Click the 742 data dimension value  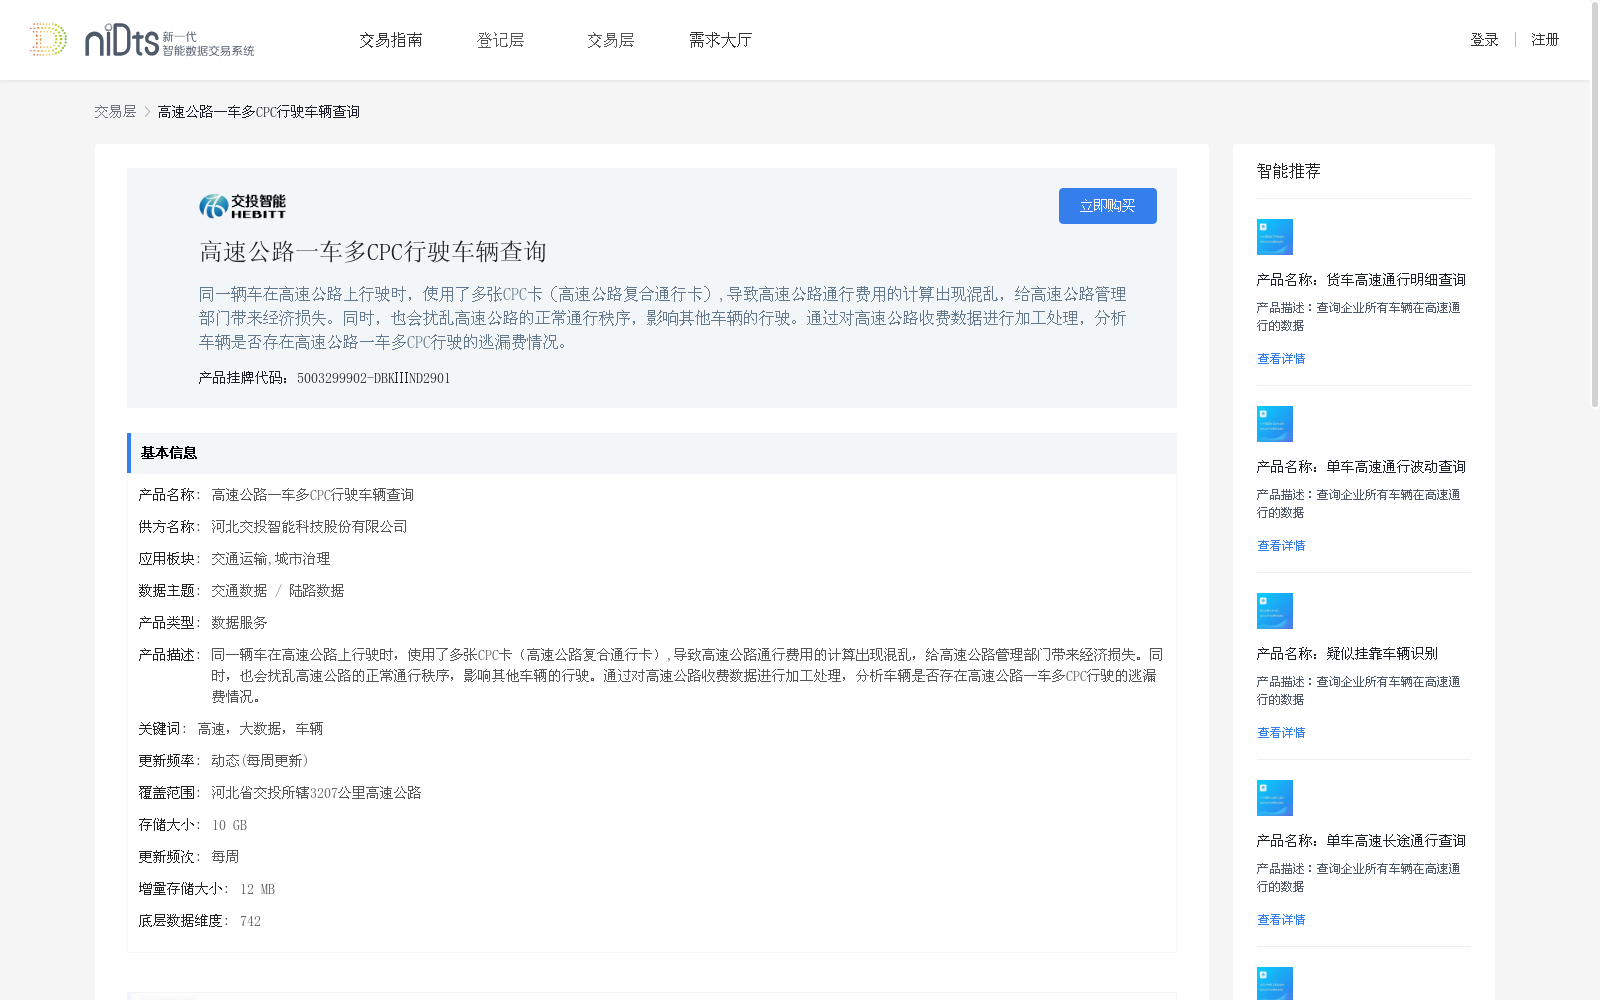(x=250, y=921)
